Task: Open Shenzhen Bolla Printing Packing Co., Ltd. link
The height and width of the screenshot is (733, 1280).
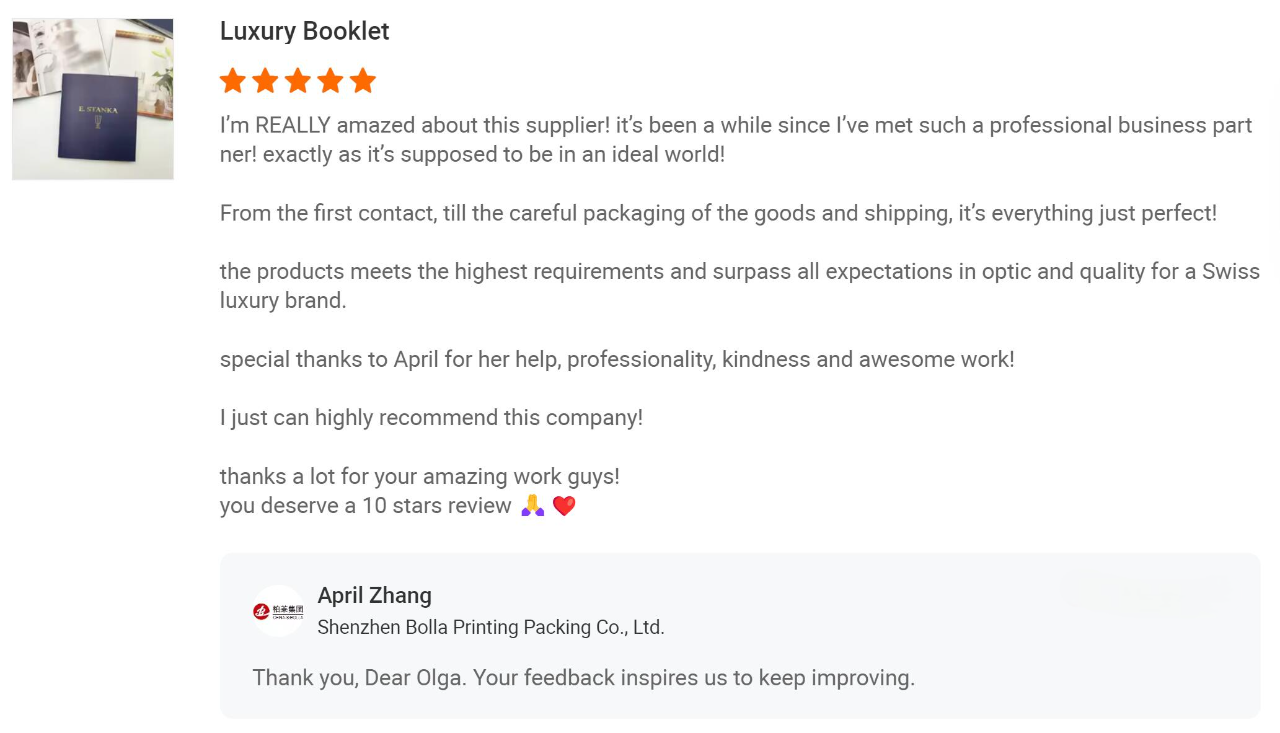Action: 491,627
